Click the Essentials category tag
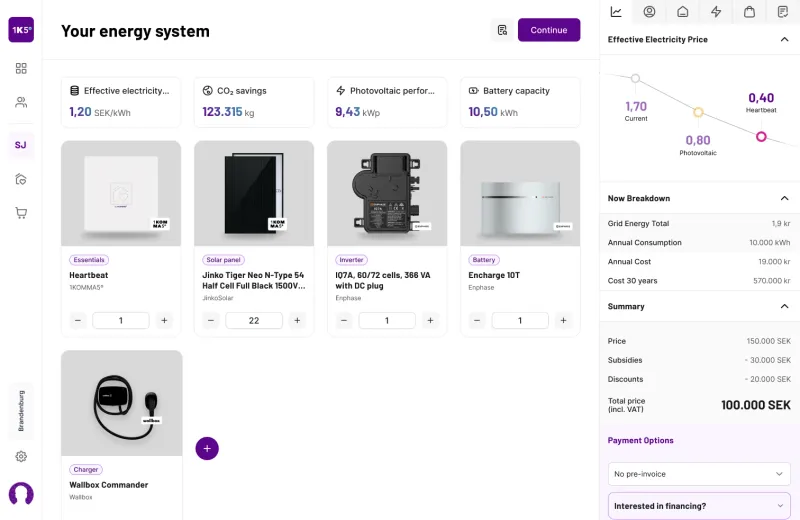 click(x=89, y=260)
